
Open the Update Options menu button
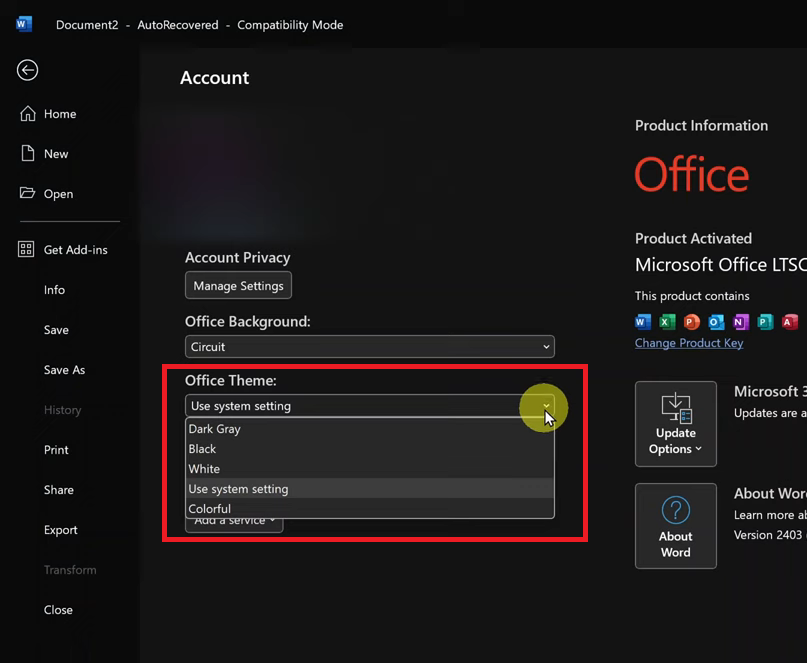(x=676, y=424)
